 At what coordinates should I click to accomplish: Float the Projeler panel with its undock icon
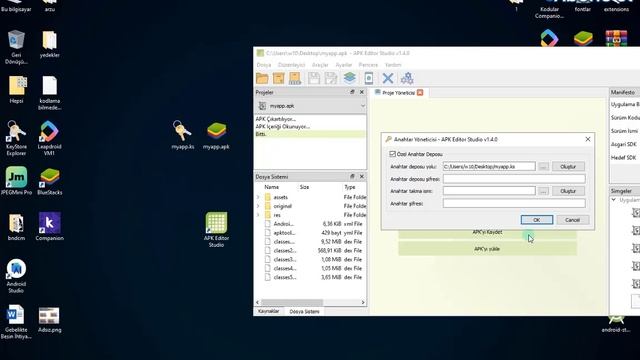(352, 92)
